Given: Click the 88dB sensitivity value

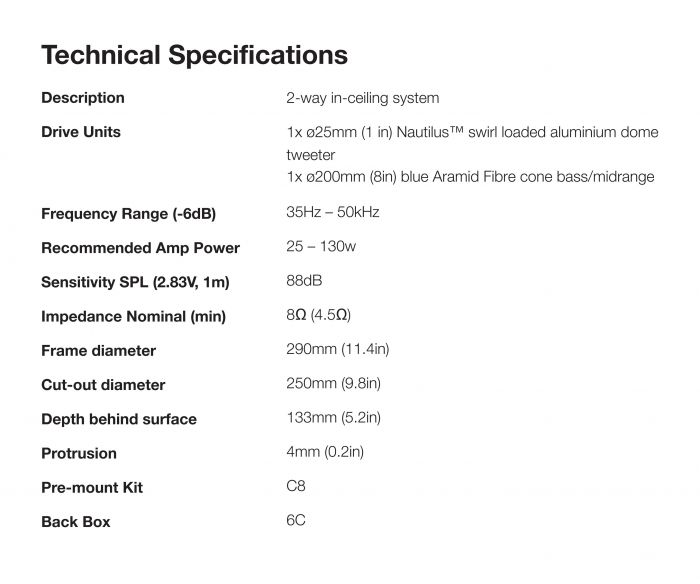Looking at the screenshot, I should pyautogui.click(x=304, y=282).
